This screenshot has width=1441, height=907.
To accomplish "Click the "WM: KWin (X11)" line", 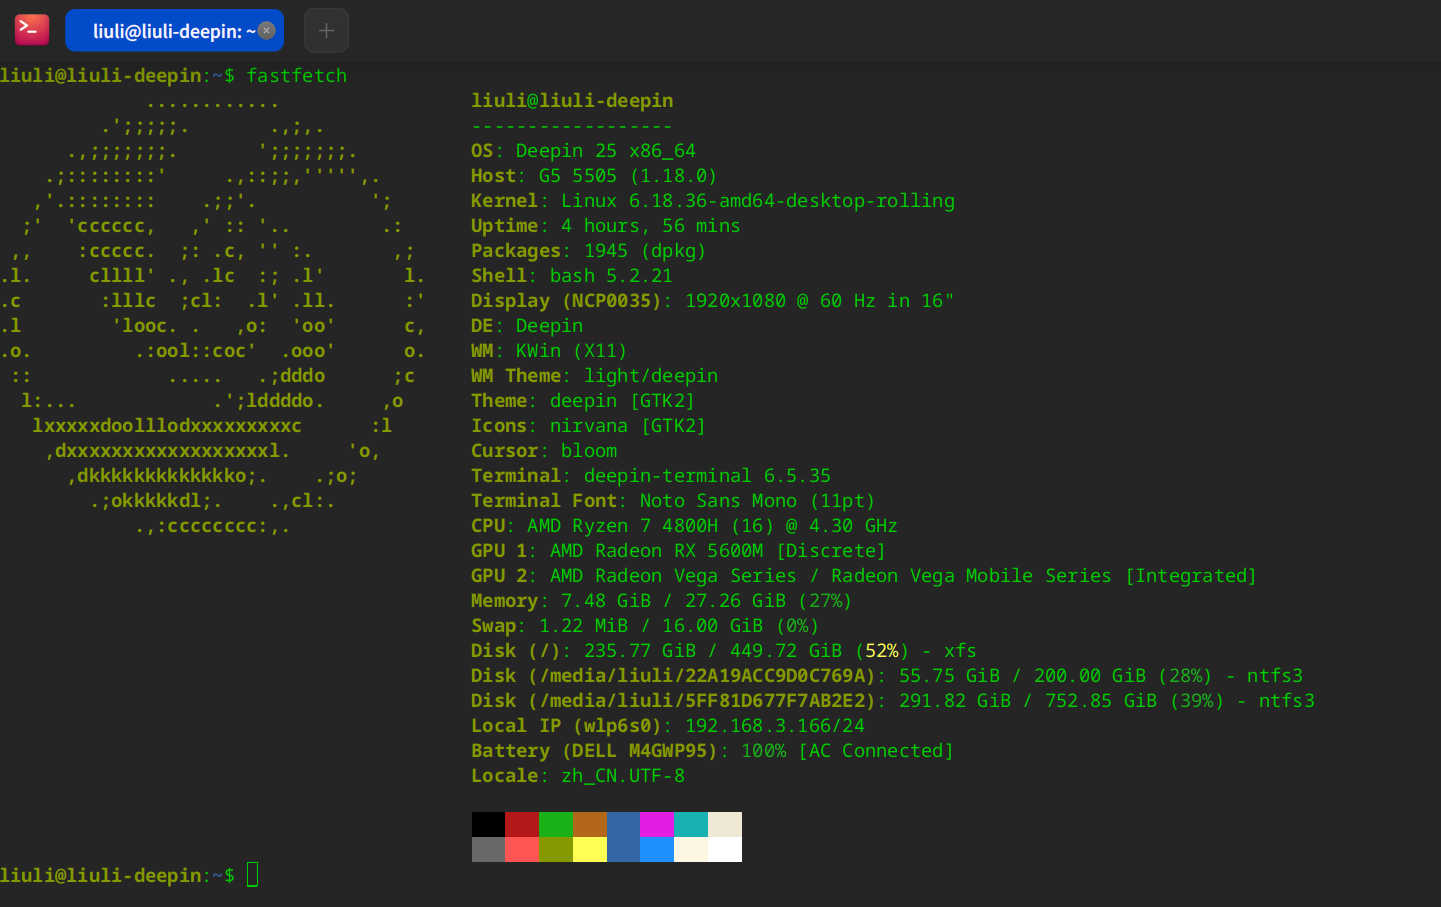I will click(x=549, y=351).
